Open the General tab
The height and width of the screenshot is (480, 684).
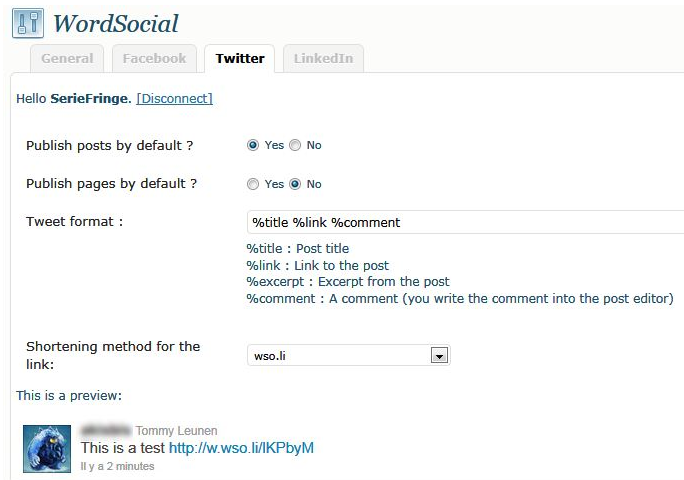[67, 58]
